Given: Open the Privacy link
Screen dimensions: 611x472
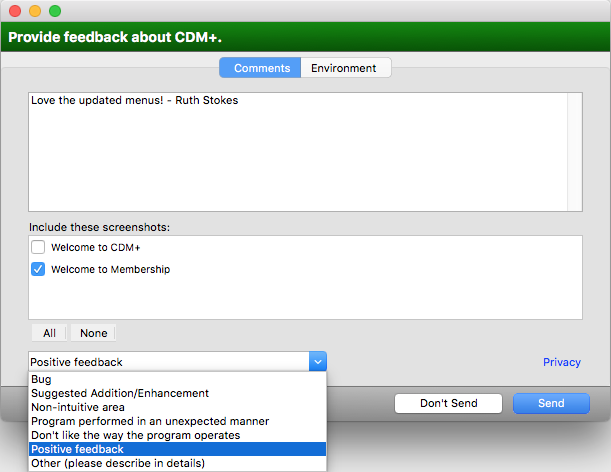Looking at the screenshot, I should (x=561, y=362).
